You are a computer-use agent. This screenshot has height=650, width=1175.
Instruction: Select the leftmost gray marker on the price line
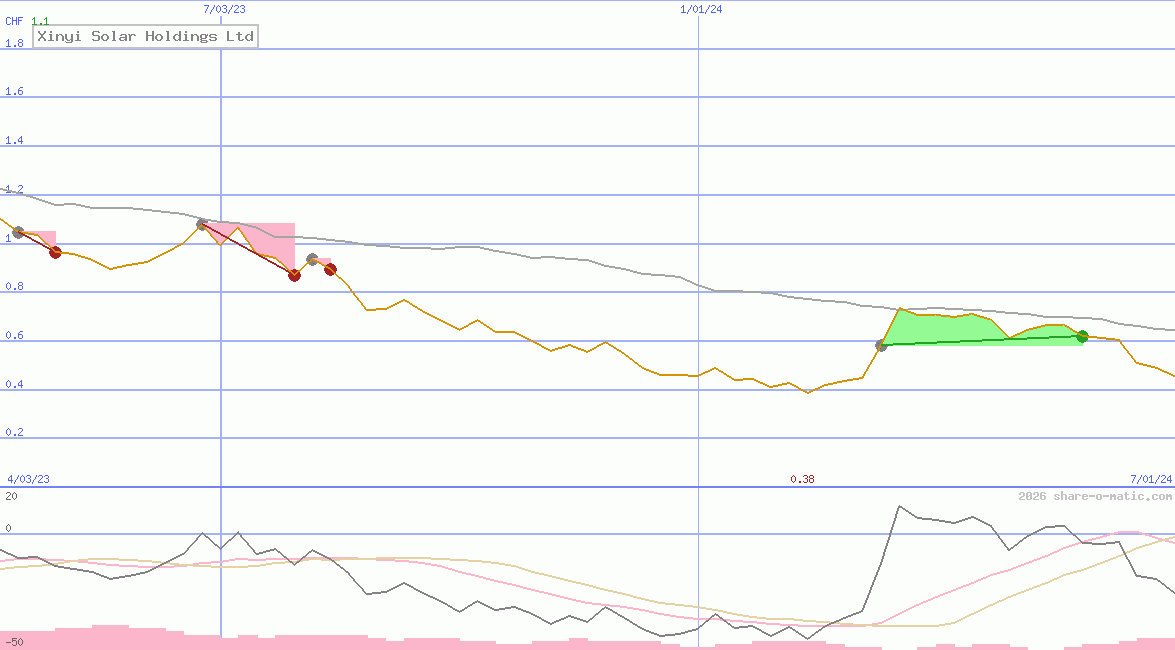[17, 233]
